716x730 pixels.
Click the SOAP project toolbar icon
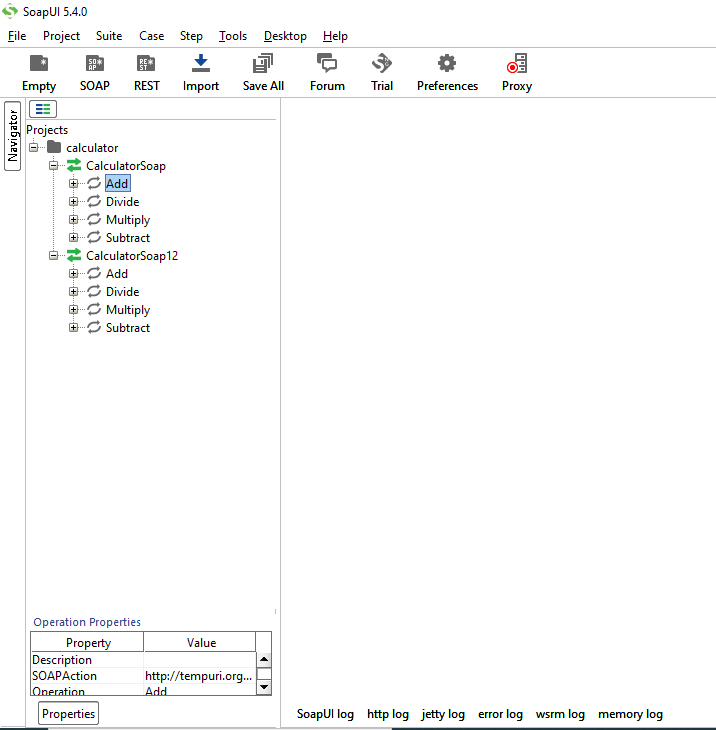click(95, 64)
